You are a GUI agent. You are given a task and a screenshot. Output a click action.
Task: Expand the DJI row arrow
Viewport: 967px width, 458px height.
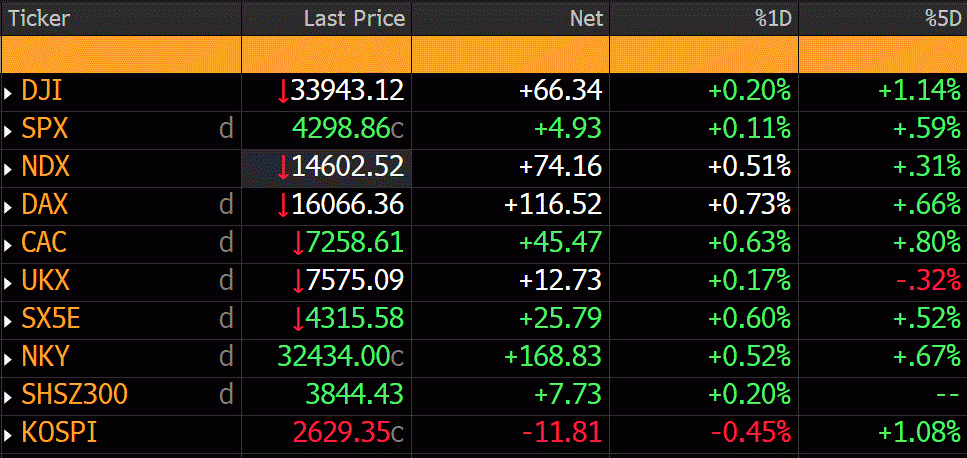(x=9, y=93)
